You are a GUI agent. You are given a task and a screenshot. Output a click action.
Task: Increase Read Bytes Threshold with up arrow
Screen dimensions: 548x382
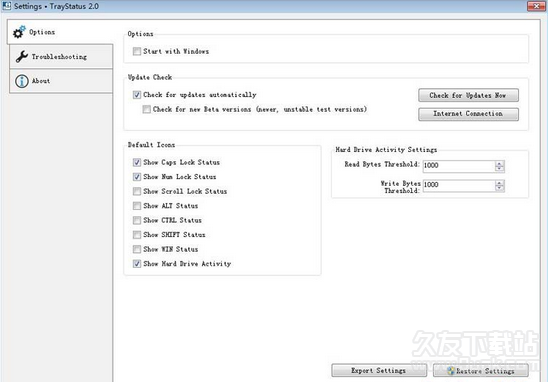[500, 163]
